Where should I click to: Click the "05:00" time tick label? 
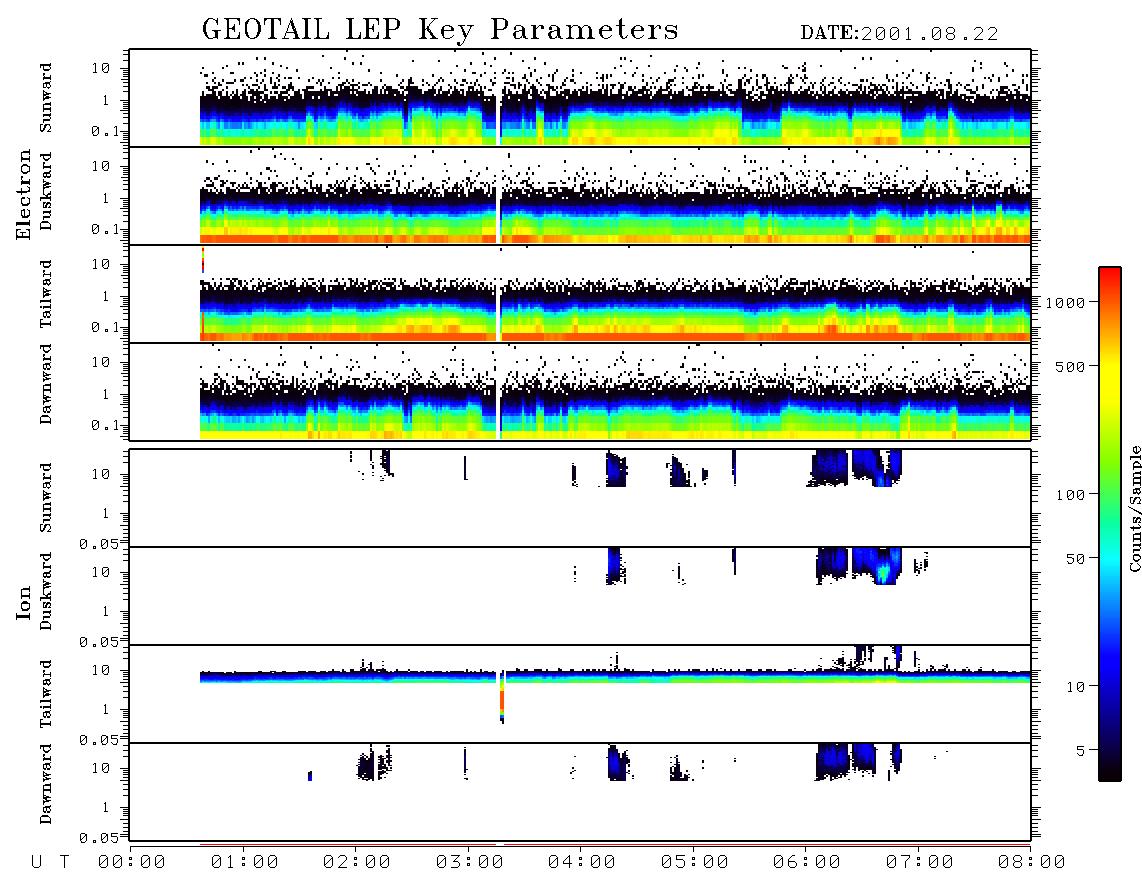point(695,863)
